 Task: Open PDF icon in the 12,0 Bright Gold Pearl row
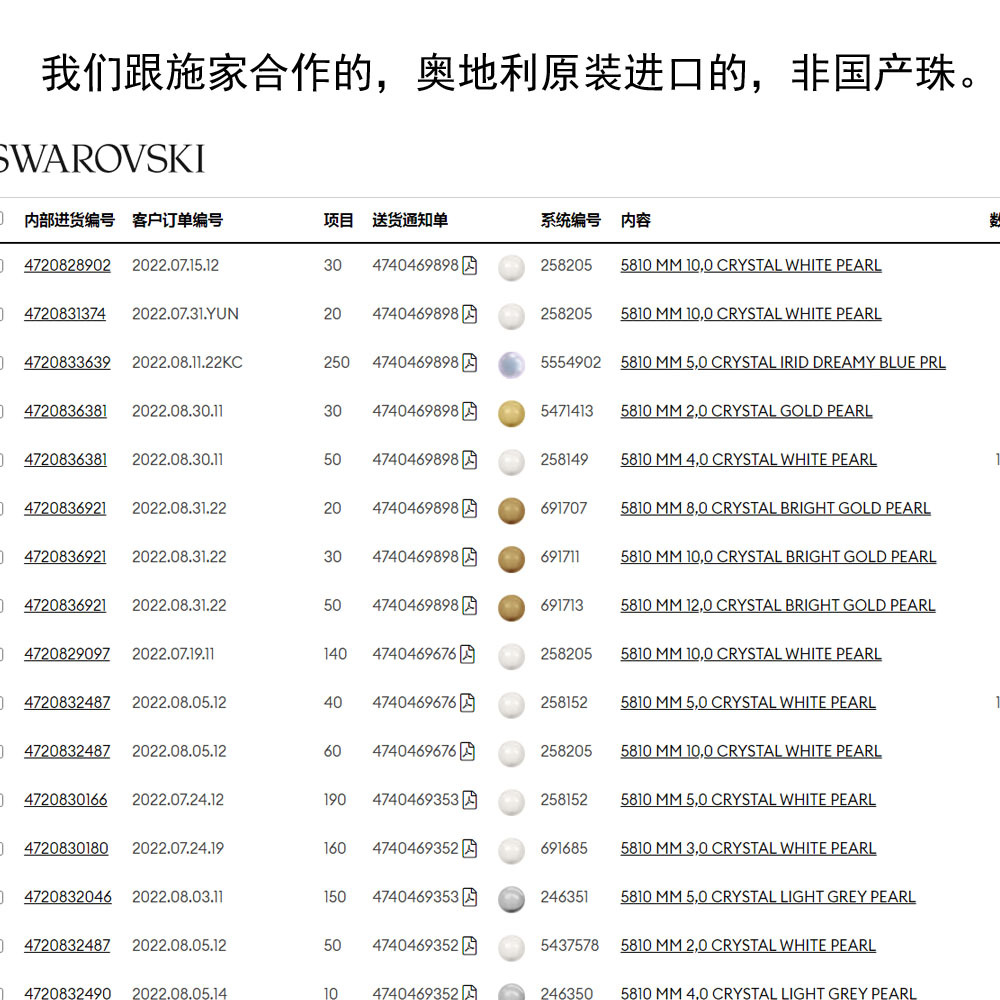[469, 605]
